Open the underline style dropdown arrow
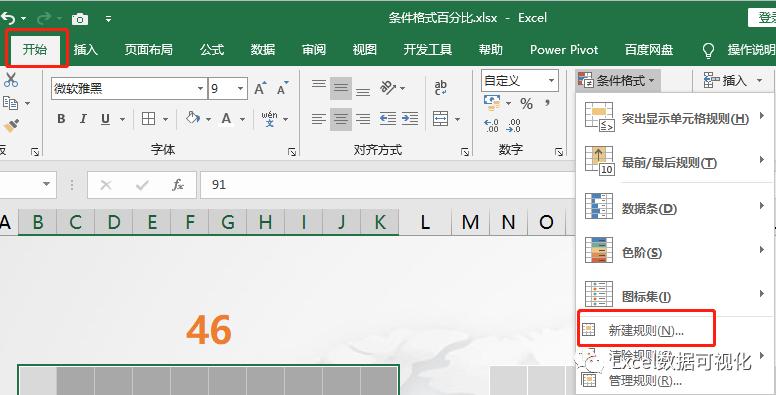The height and width of the screenshot is (395, 776). [122, 119]
